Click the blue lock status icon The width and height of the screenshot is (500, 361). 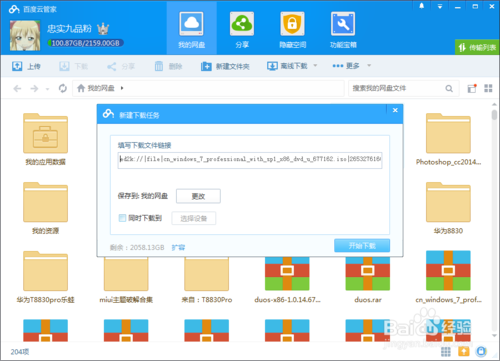click(x=481, y=351)
